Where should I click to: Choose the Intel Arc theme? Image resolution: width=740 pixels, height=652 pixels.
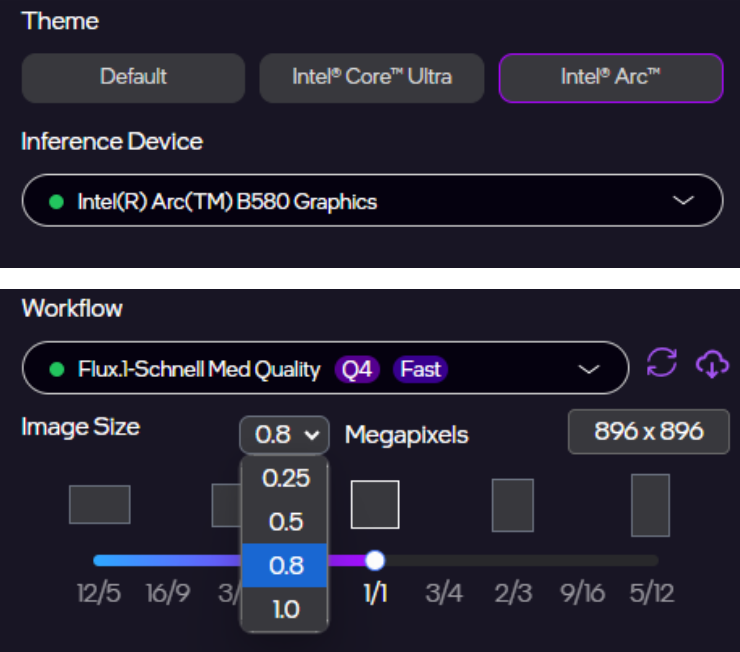(610, 77)
